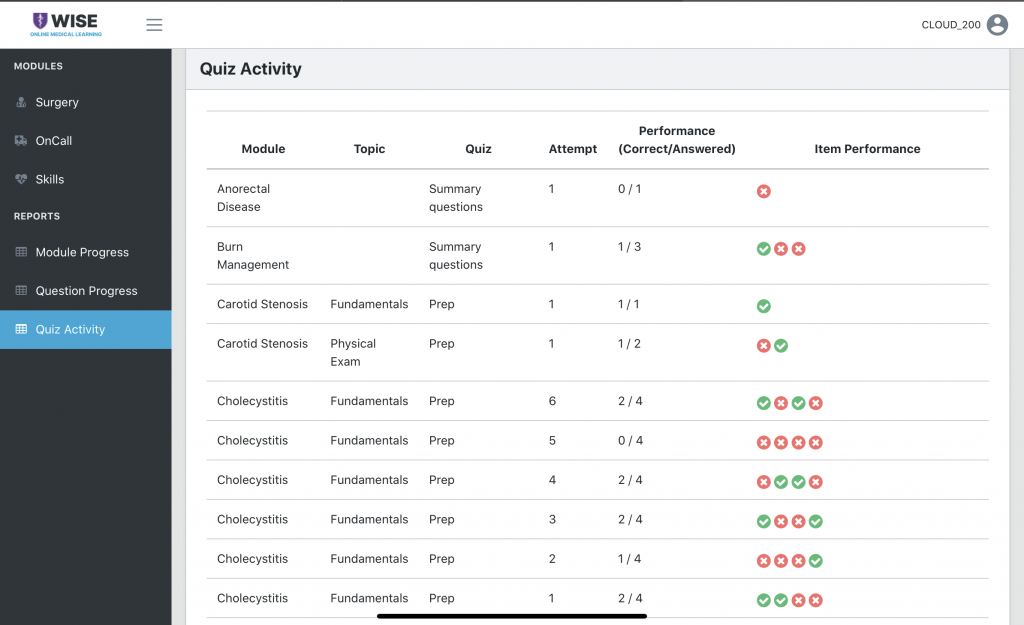Open the Question Progress report
This screenshot has width=1024, height=625.
[86, 291]
